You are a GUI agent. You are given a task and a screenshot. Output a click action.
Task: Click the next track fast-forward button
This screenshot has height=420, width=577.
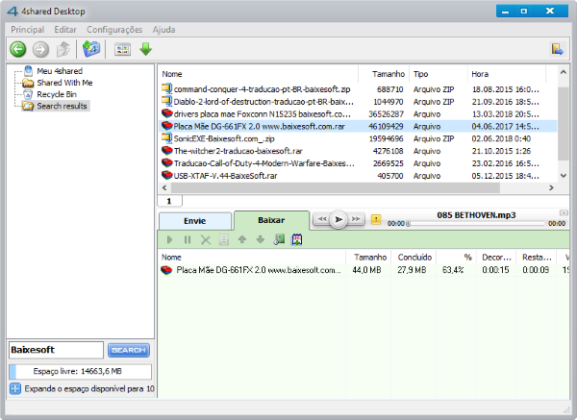pos(355,219)
